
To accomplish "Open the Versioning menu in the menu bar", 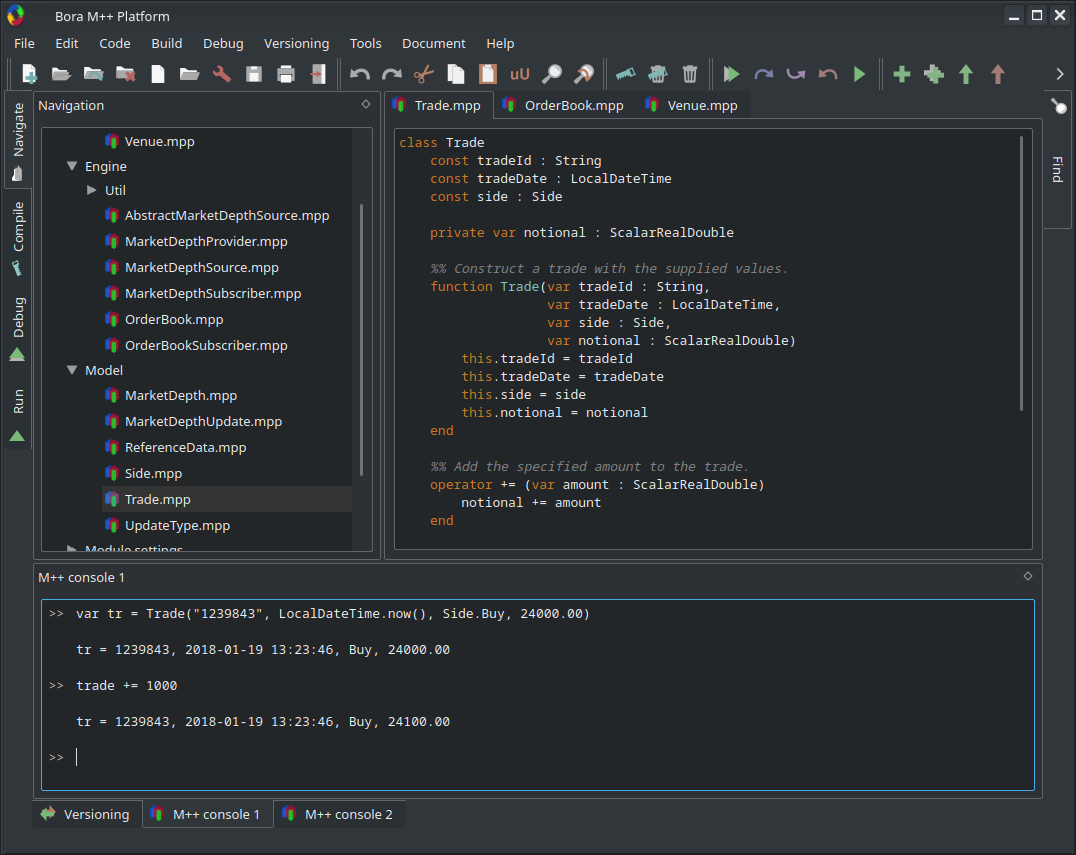I will [296, 43].
